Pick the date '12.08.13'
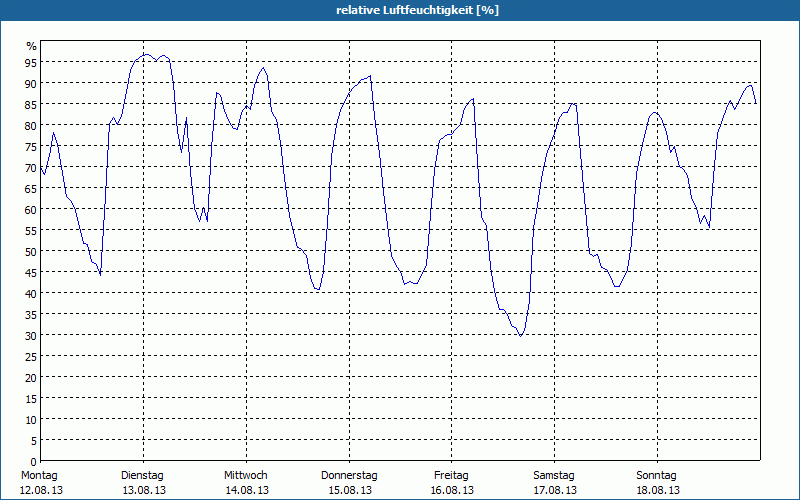Screen dimensions: 800x500 41,490
